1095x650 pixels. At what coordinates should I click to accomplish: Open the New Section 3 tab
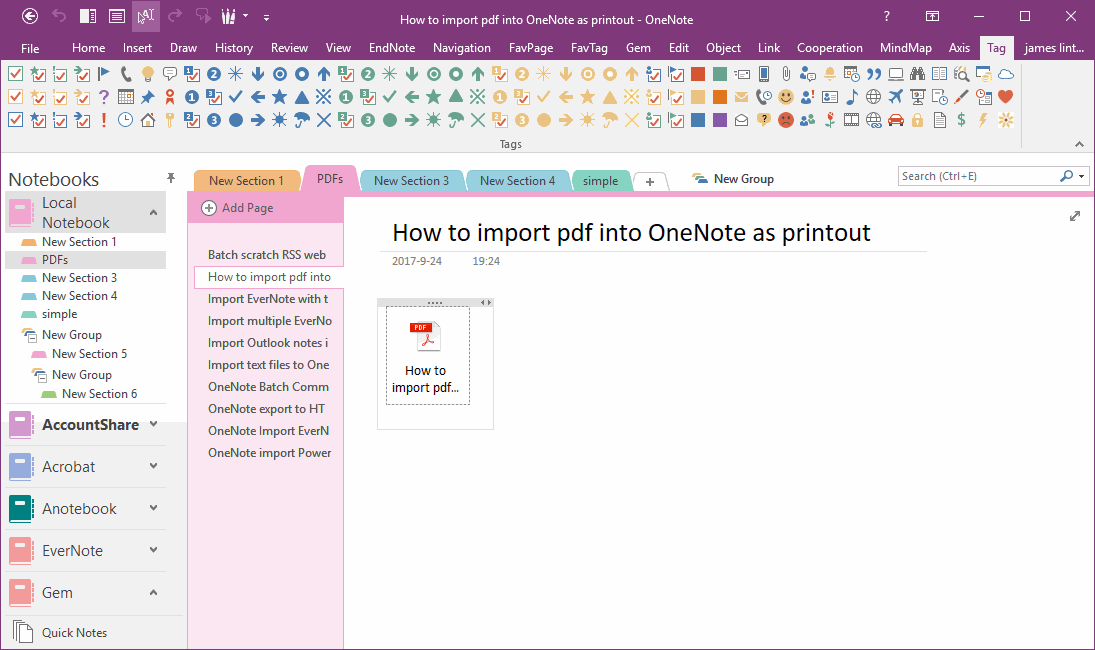pyautogui.click(x=411, y=181)
